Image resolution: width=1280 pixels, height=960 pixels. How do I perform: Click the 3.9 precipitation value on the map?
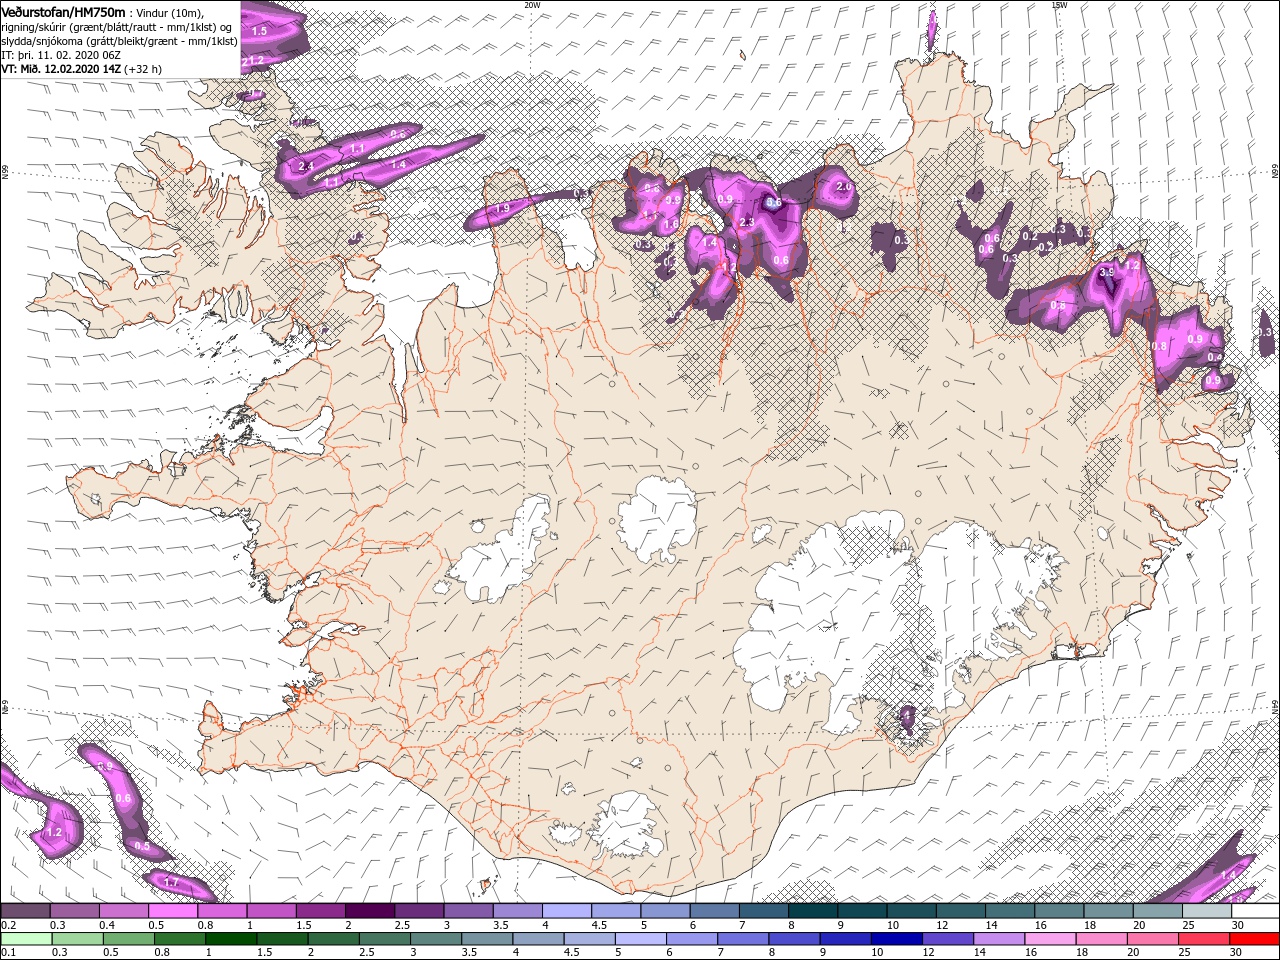(1107, 272)
